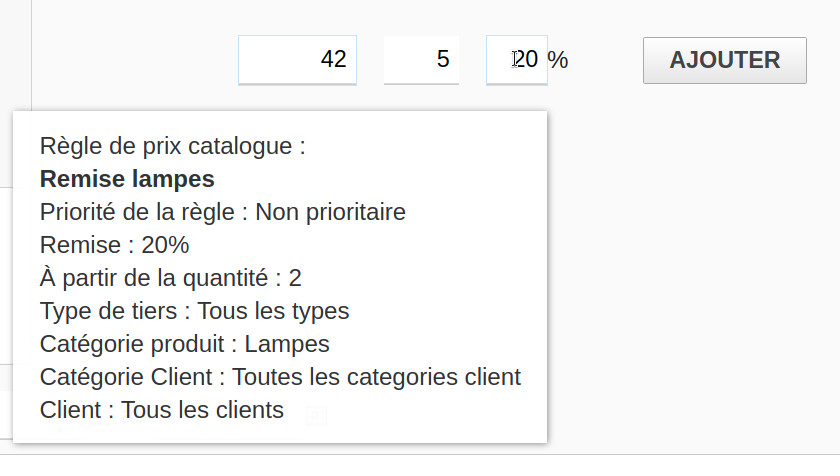840x476 pixels.
Task: Click the 'Non prioritaire' priority value
Action: 330,212
